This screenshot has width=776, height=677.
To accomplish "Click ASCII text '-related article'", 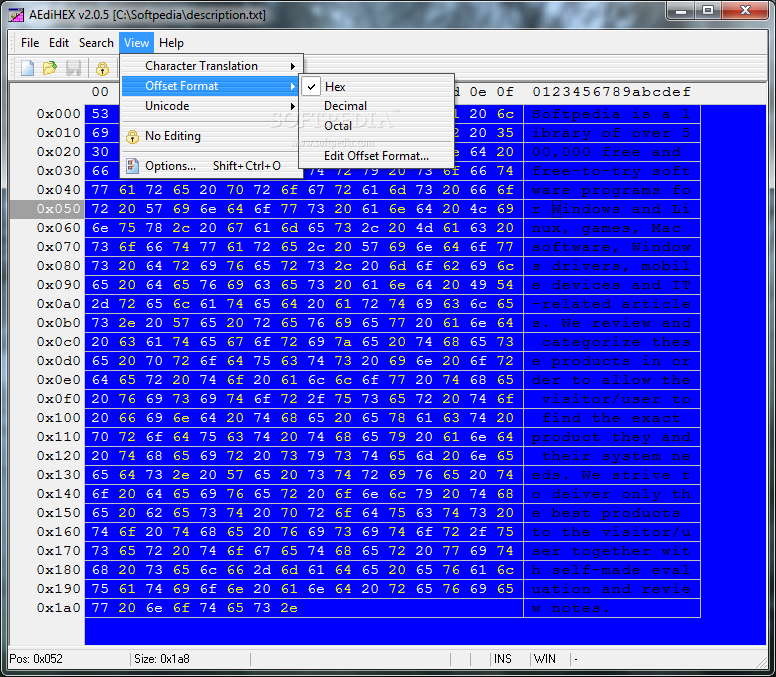I will point(611,304).
